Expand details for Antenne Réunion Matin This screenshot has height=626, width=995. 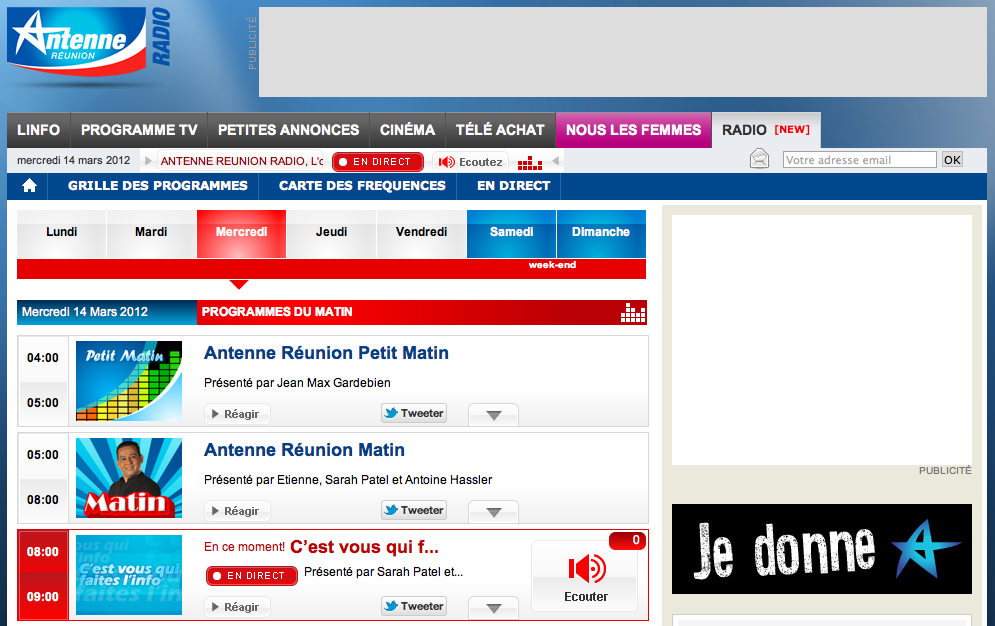click(x=493, y=512)
